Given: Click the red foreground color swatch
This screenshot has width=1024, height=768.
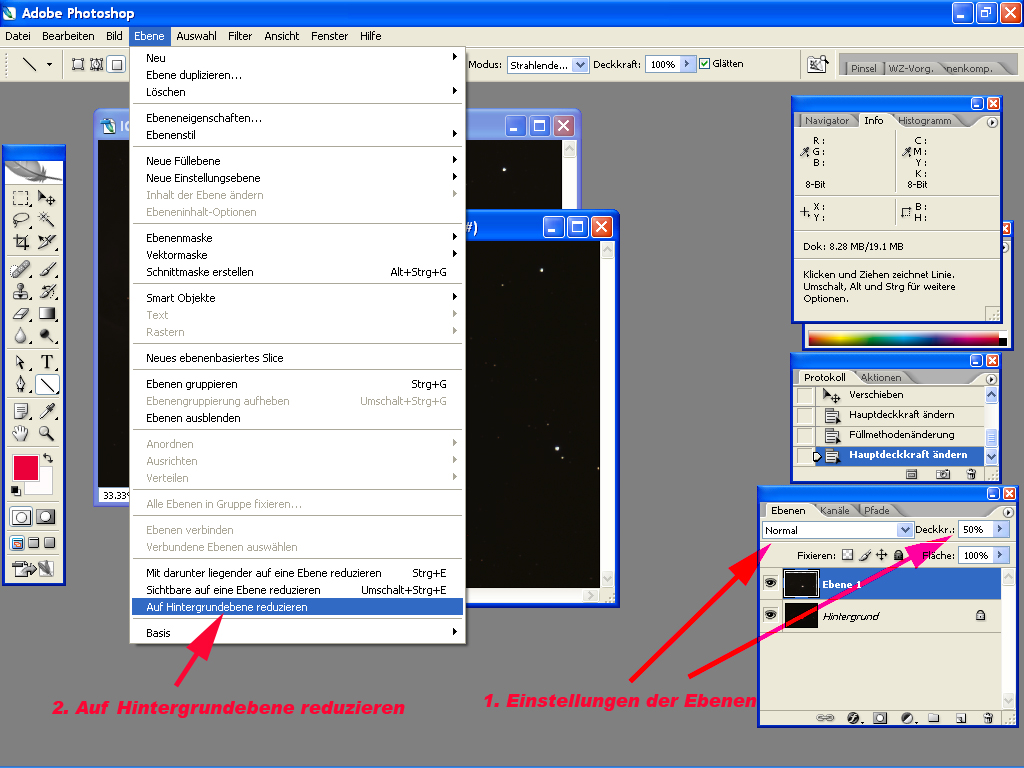Looking at the screenshot, I should coord(25,467).
